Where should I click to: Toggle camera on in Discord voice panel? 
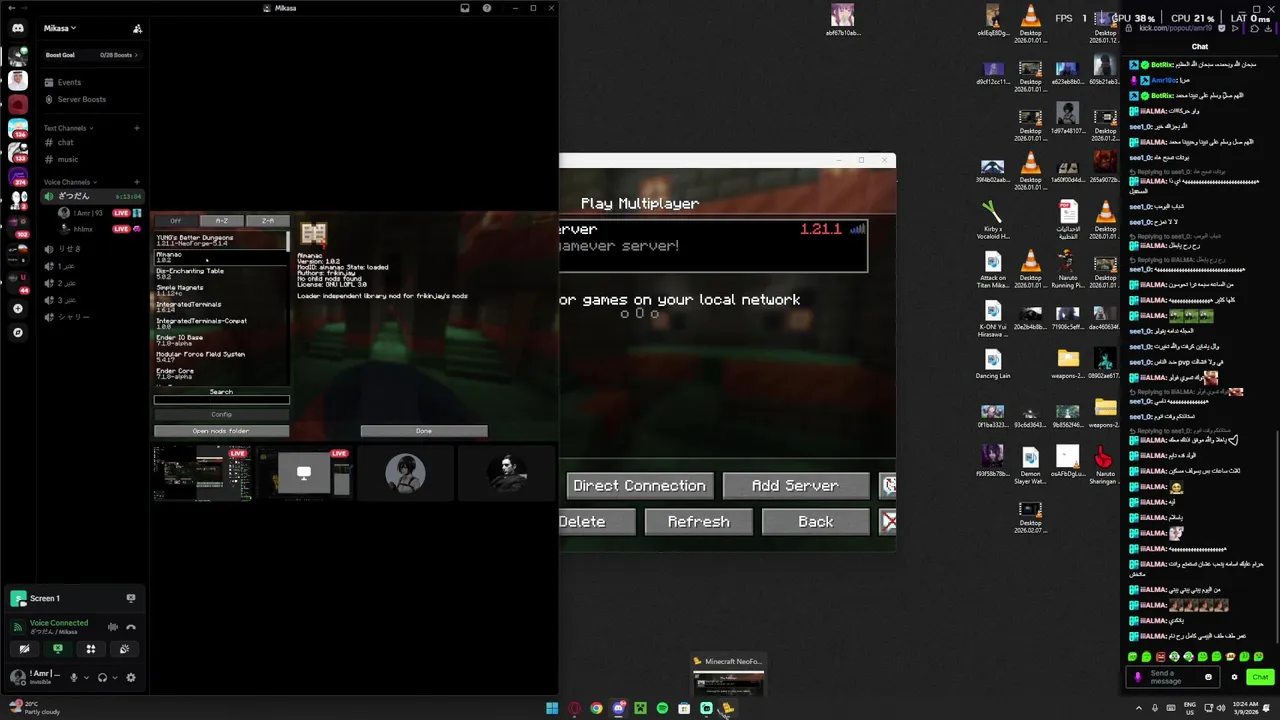coord(24,649)
